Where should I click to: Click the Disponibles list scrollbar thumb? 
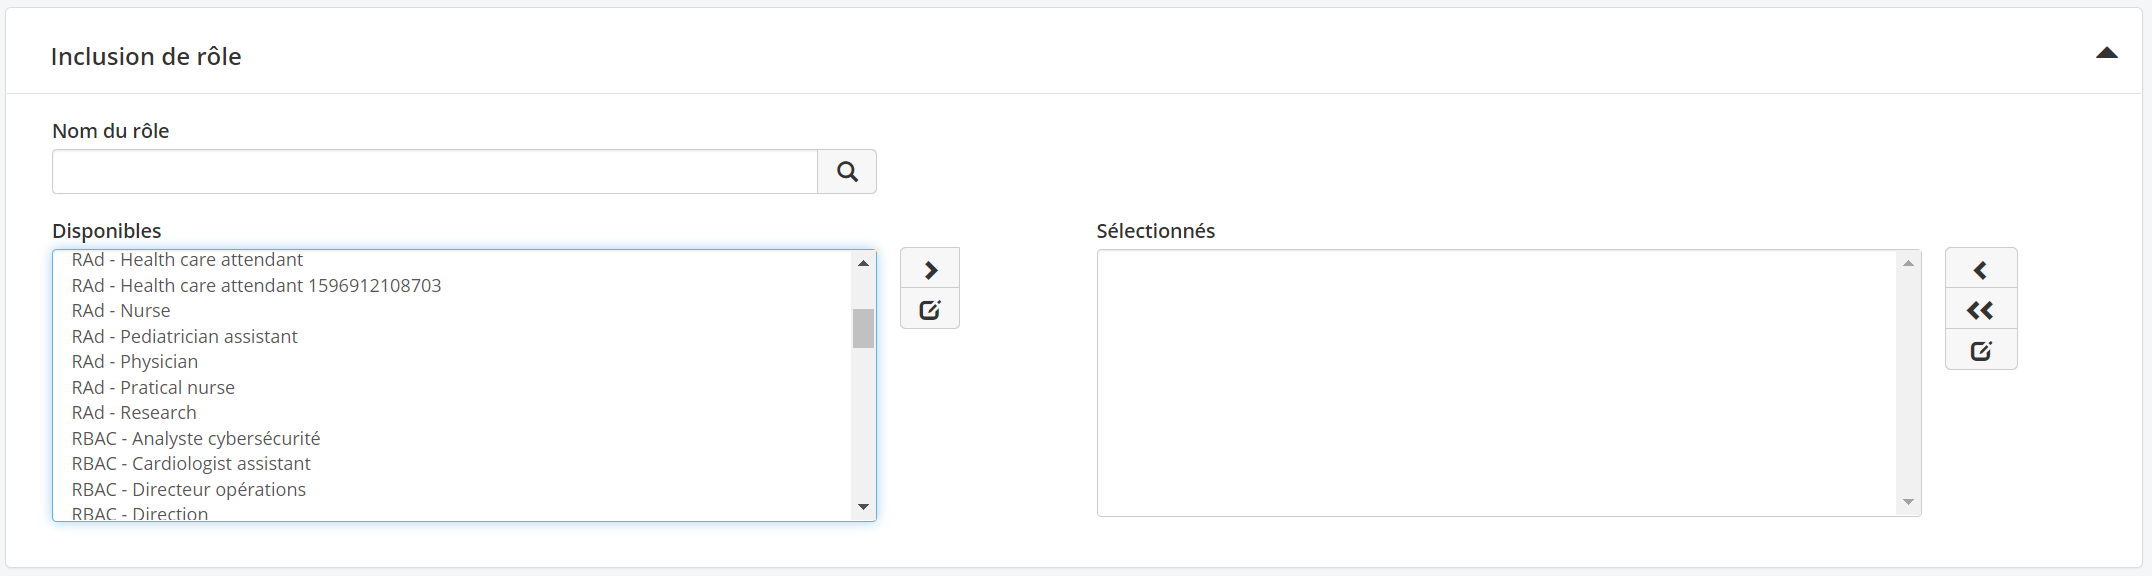(x=863, y=328)
